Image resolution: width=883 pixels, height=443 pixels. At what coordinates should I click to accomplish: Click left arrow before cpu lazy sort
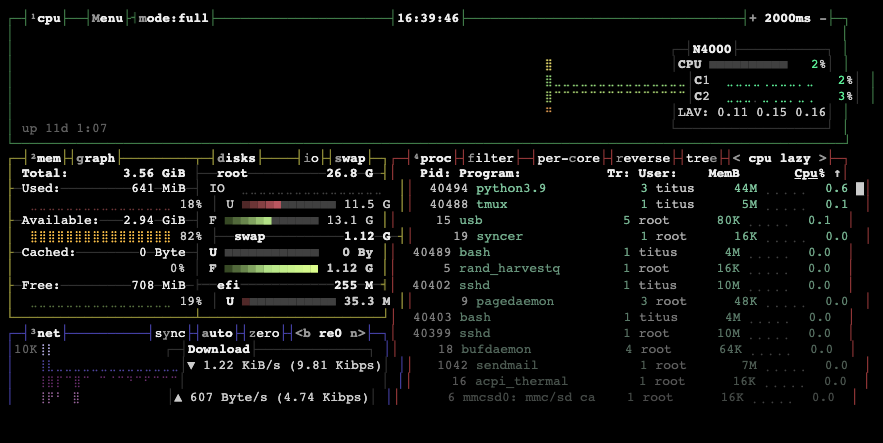coord(737,158)
